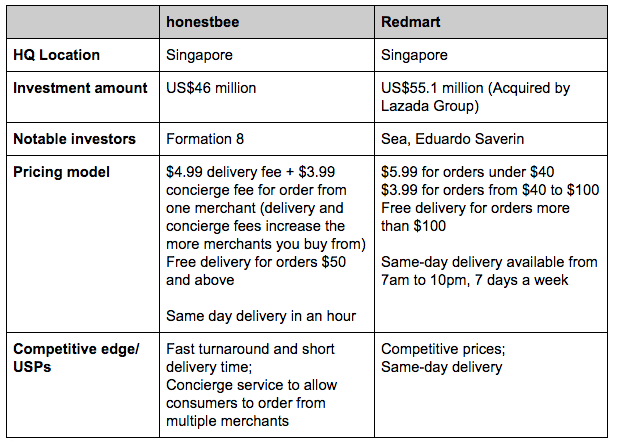
Task: Click the Competitive prices text
Action: click(x=443, y=349)
